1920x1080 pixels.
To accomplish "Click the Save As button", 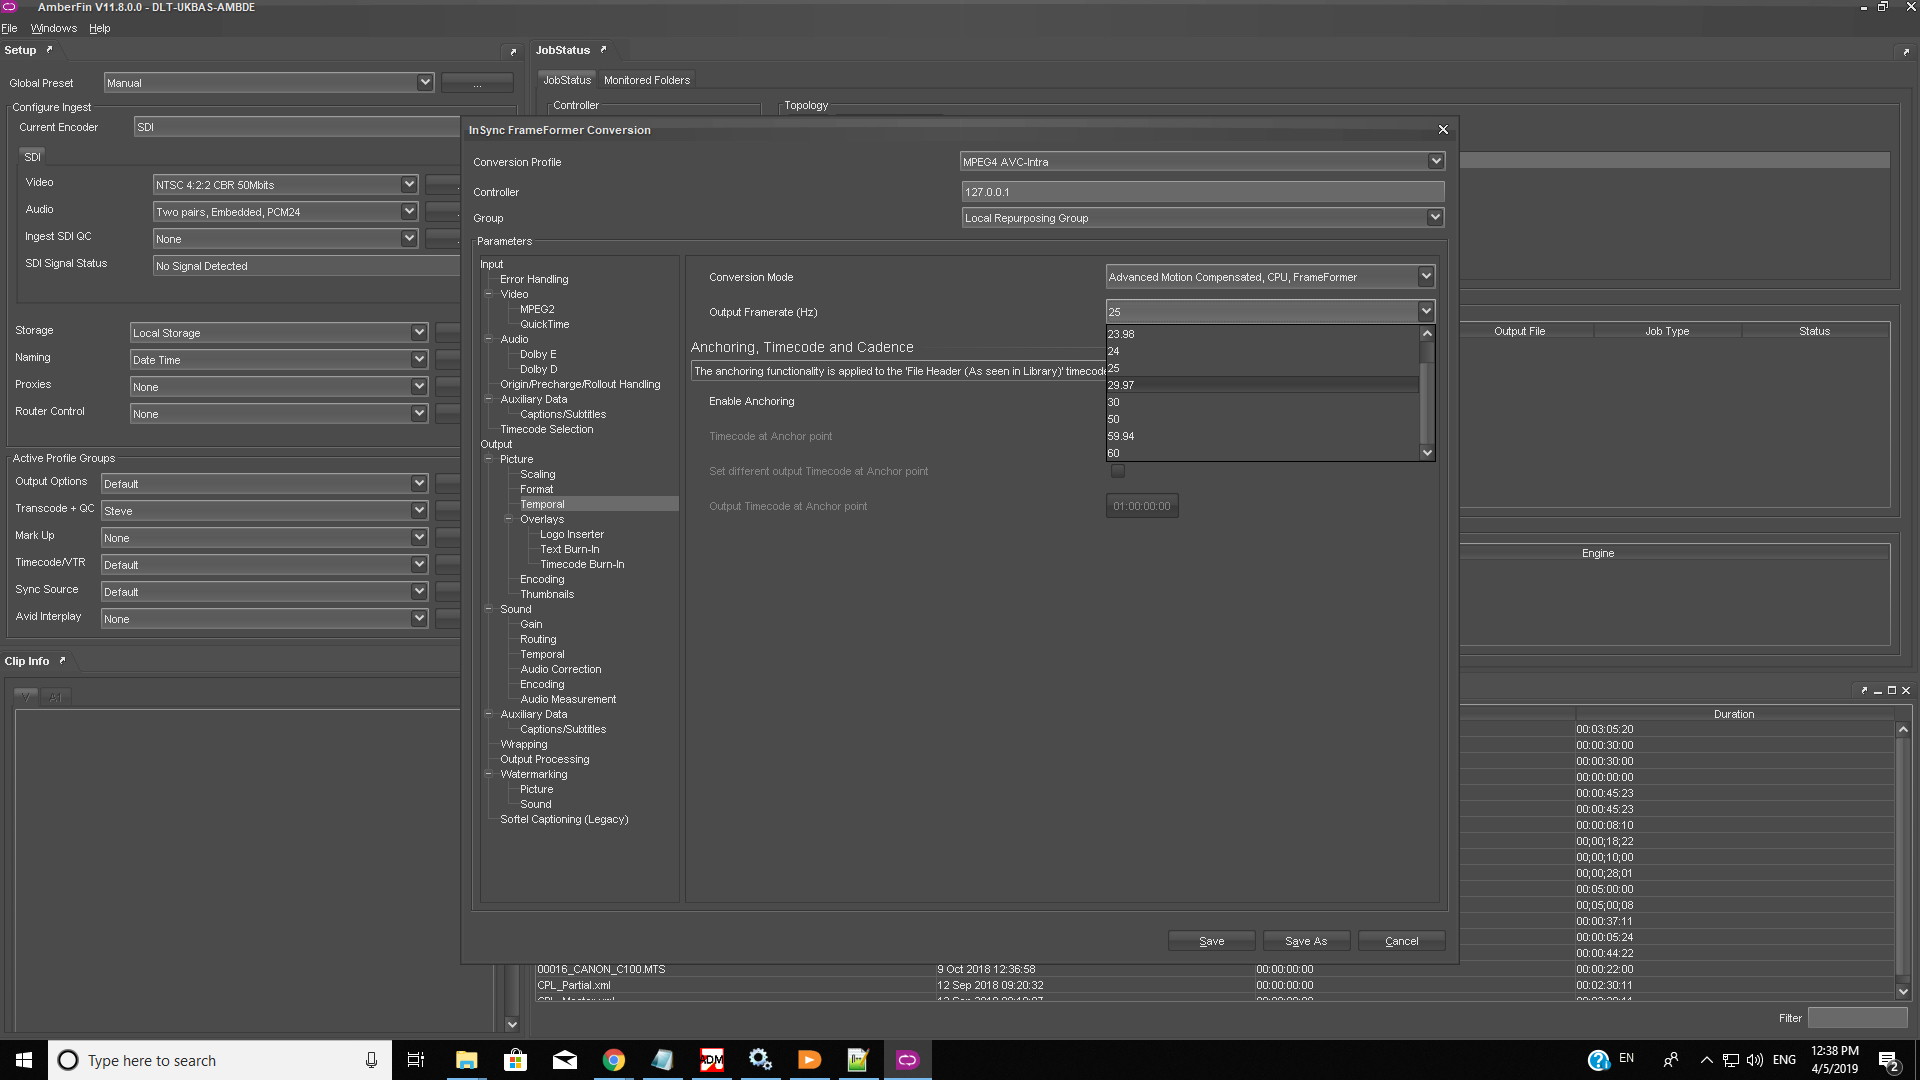I will [x=1306, y=940].
